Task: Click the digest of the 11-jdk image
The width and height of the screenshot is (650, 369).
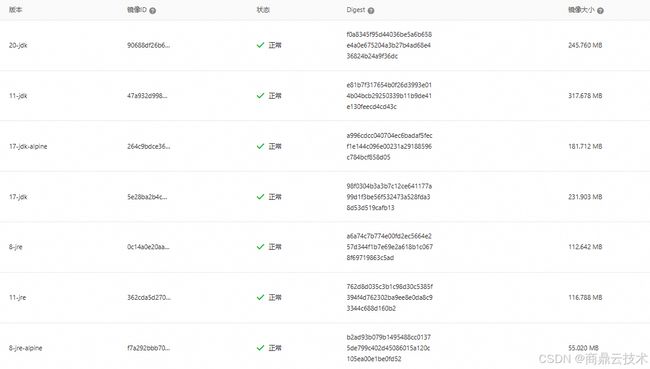Action: pos(389,96)
